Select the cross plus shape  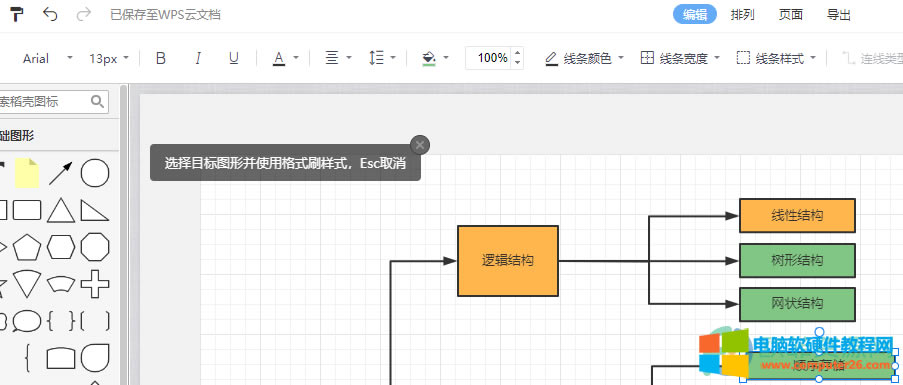(95, 284)
